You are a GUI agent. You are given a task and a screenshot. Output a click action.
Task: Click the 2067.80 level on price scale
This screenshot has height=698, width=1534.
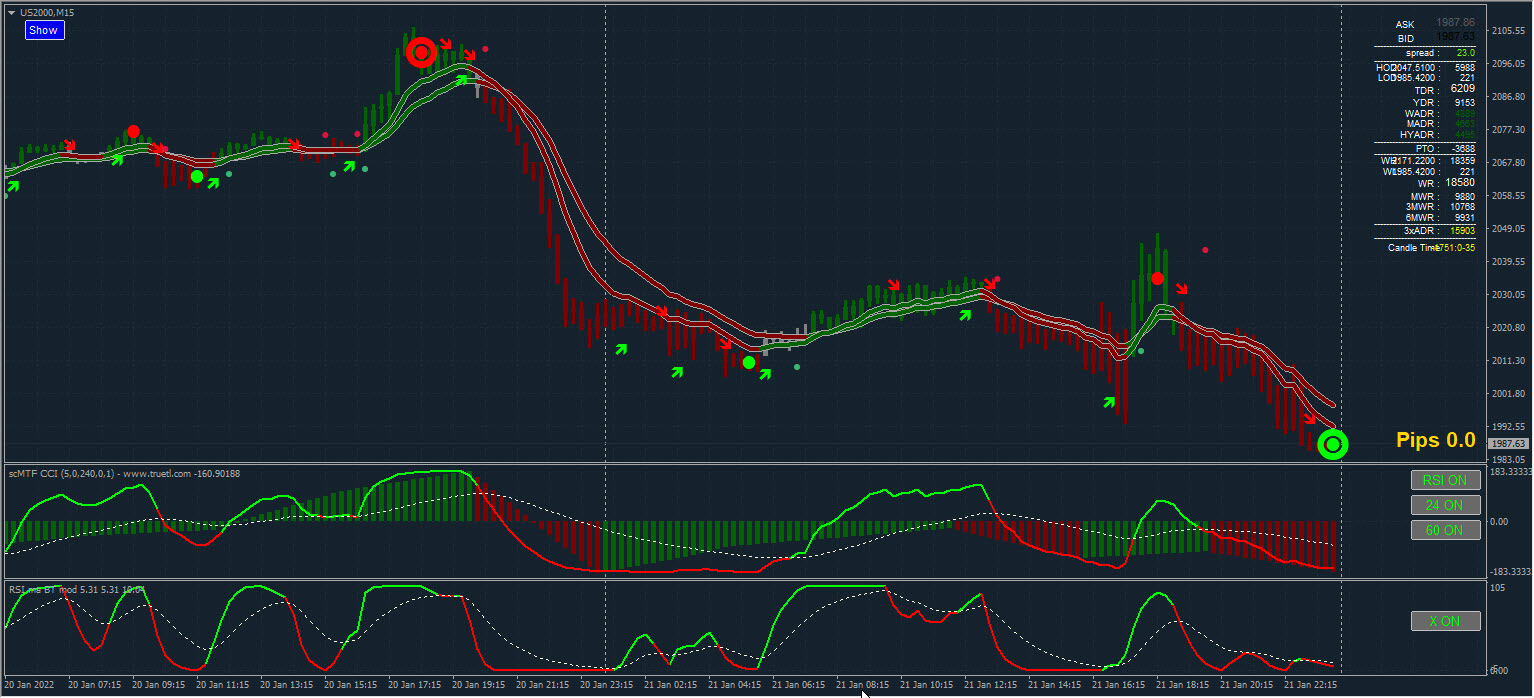[x=1508, y=162]
